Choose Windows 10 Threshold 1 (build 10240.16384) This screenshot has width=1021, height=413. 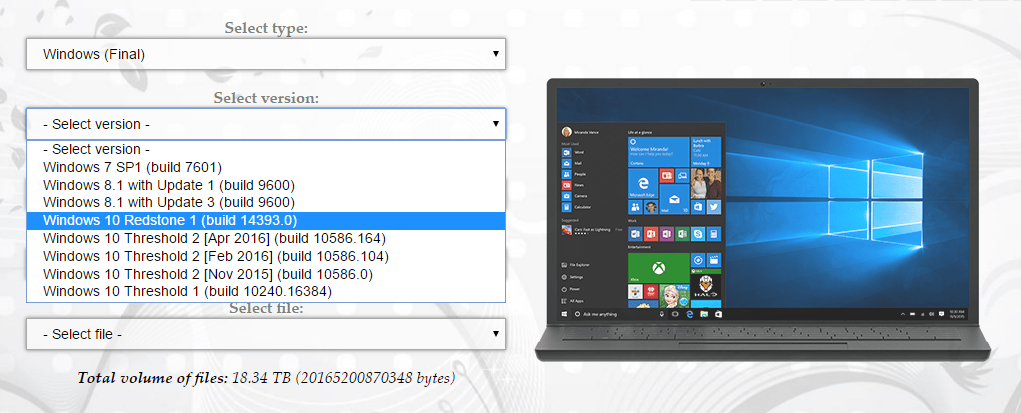[x=188, y=291]
